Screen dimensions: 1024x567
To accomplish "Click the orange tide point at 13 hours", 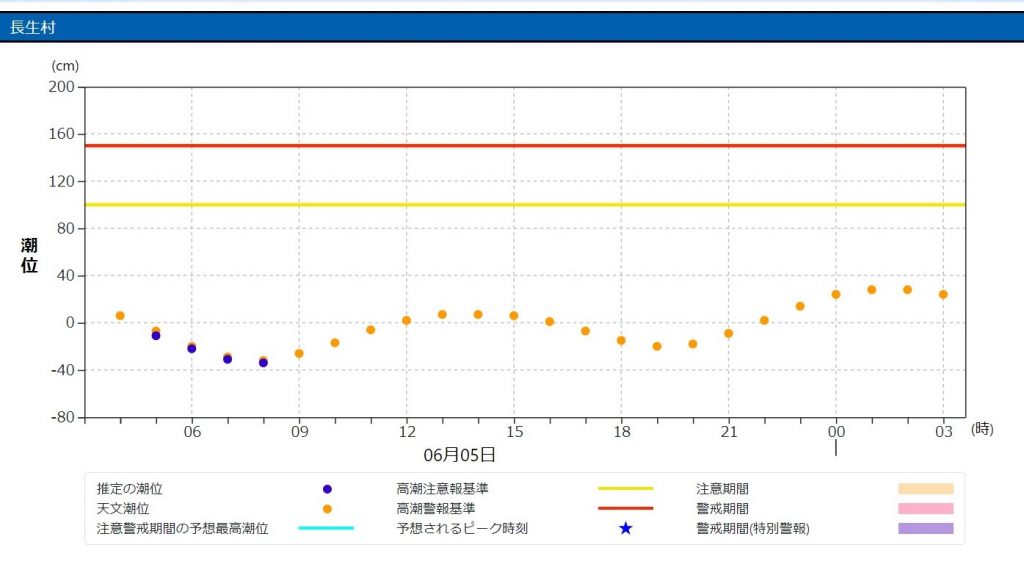I will click(x=442, y=315).
